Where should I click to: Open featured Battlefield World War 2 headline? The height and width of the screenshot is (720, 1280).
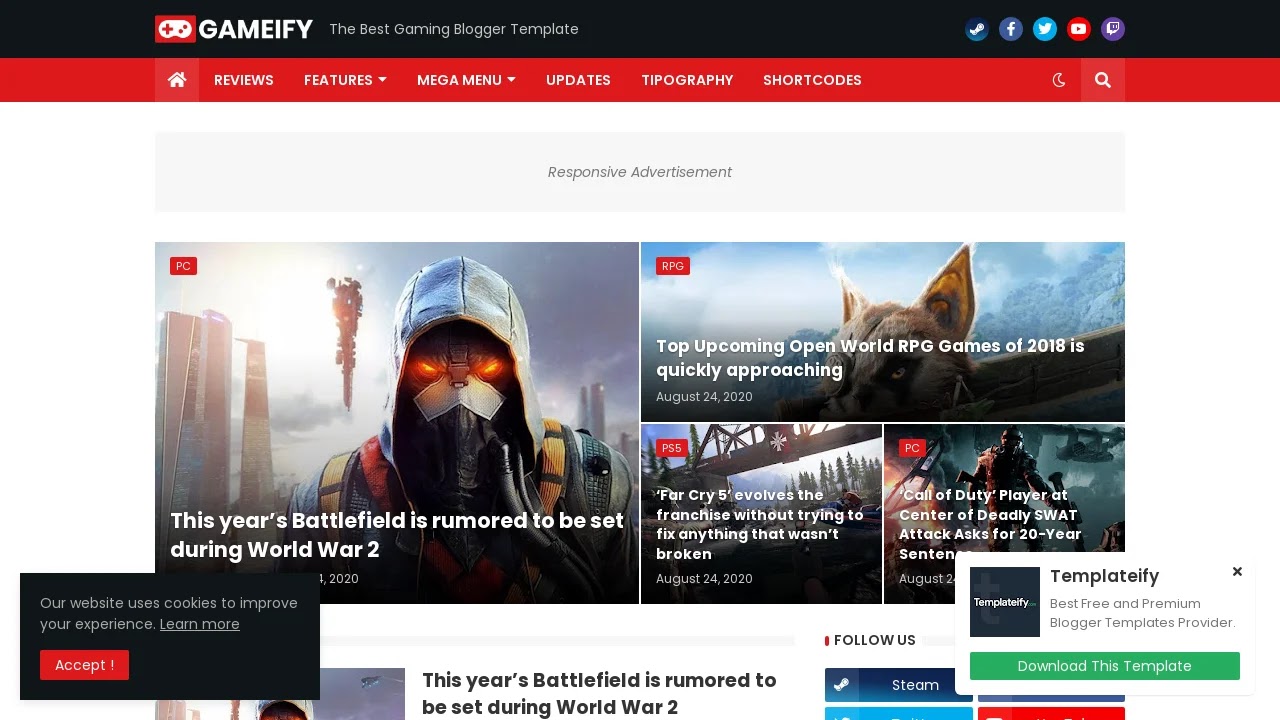tap(397, 535)
